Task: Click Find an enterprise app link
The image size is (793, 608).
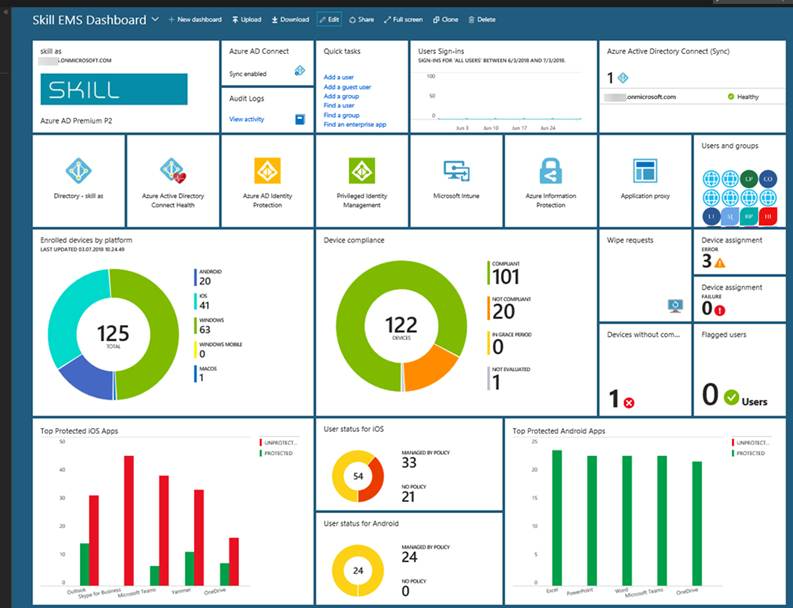Action: (354, 124)
